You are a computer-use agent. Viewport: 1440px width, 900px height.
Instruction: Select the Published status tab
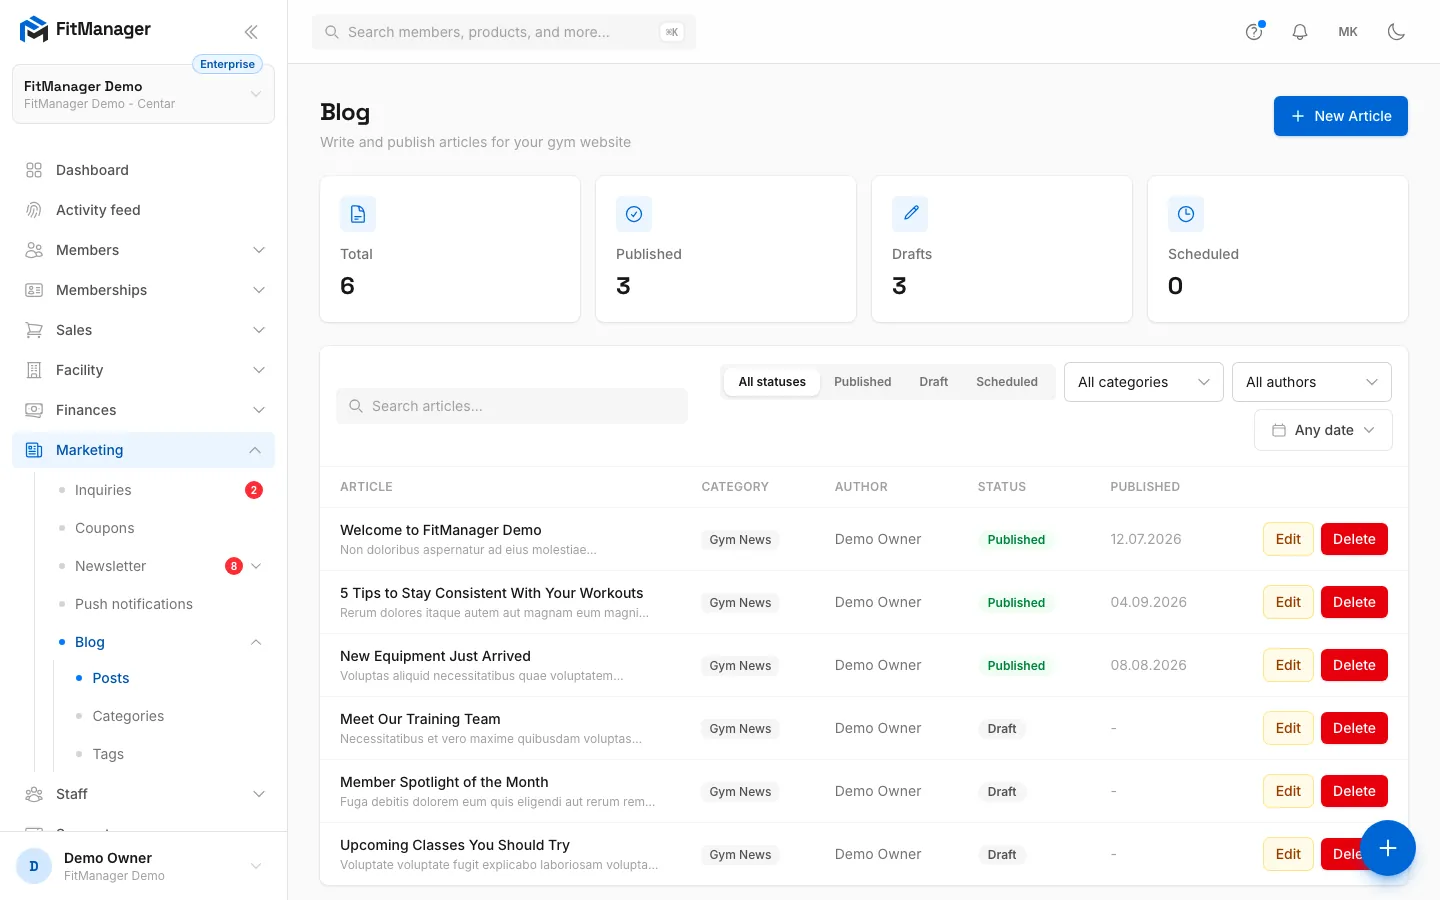click(x=863, y=382)
